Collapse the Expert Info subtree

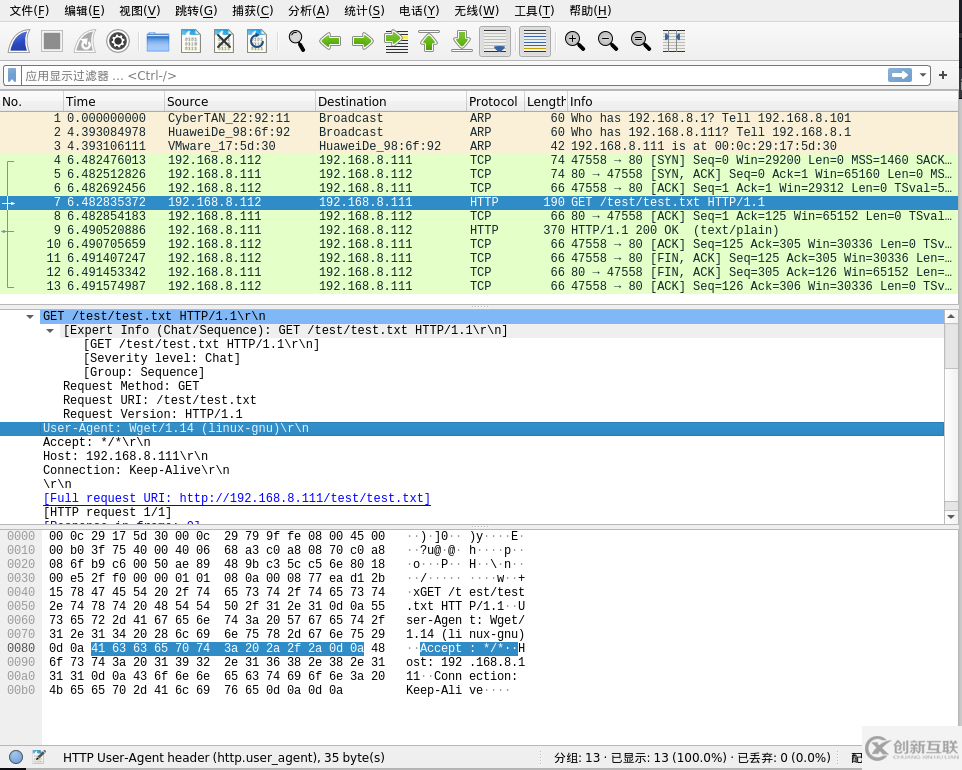tap(50, 331)
